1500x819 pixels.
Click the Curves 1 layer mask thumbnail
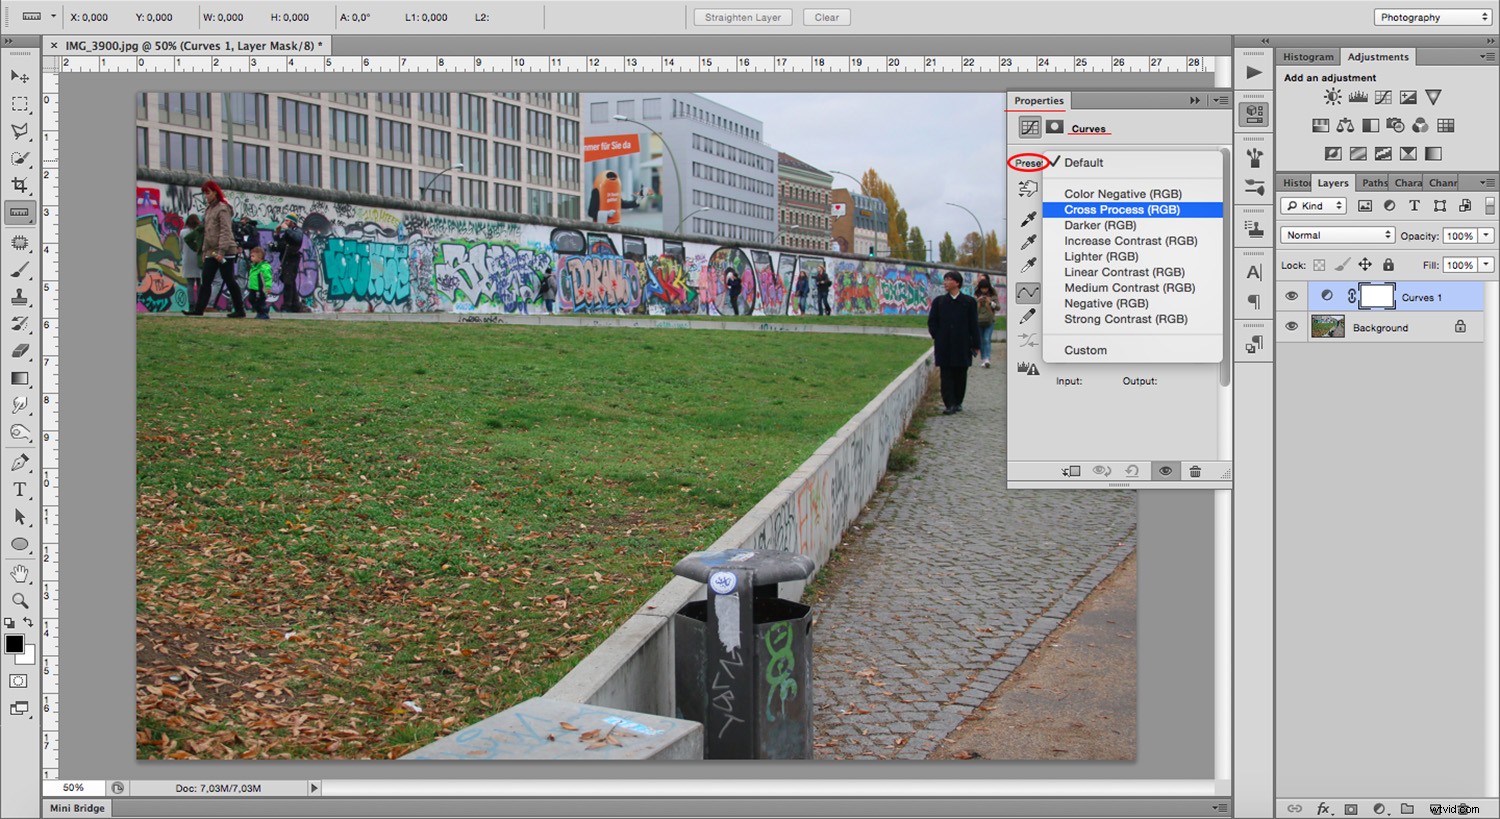coord(1377,296)
